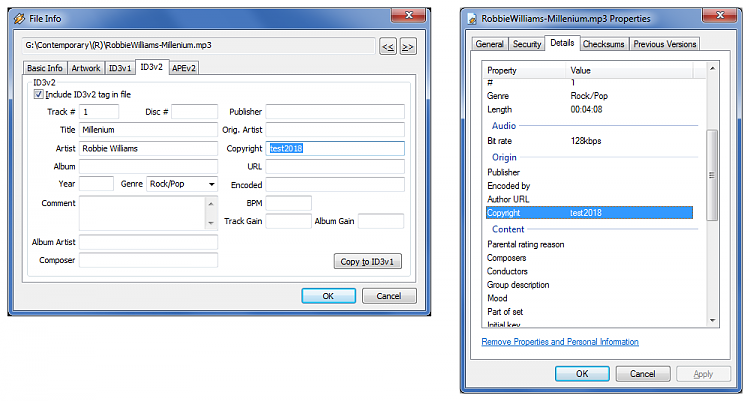Click the Property column header

524,70
